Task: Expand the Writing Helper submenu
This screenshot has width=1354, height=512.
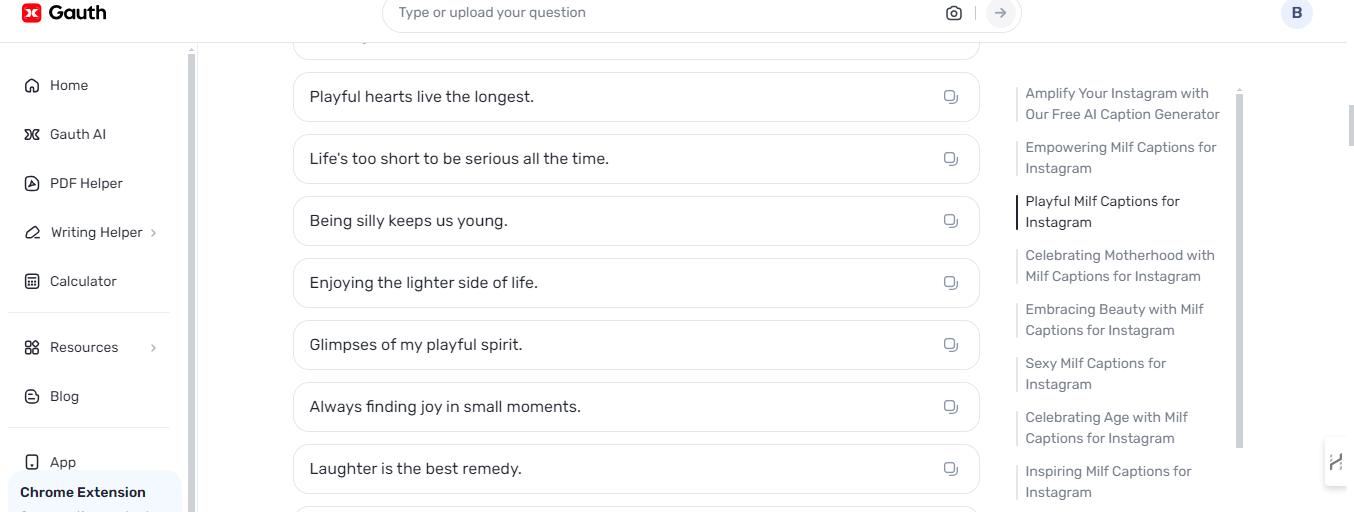Action: tap(153, 233)
